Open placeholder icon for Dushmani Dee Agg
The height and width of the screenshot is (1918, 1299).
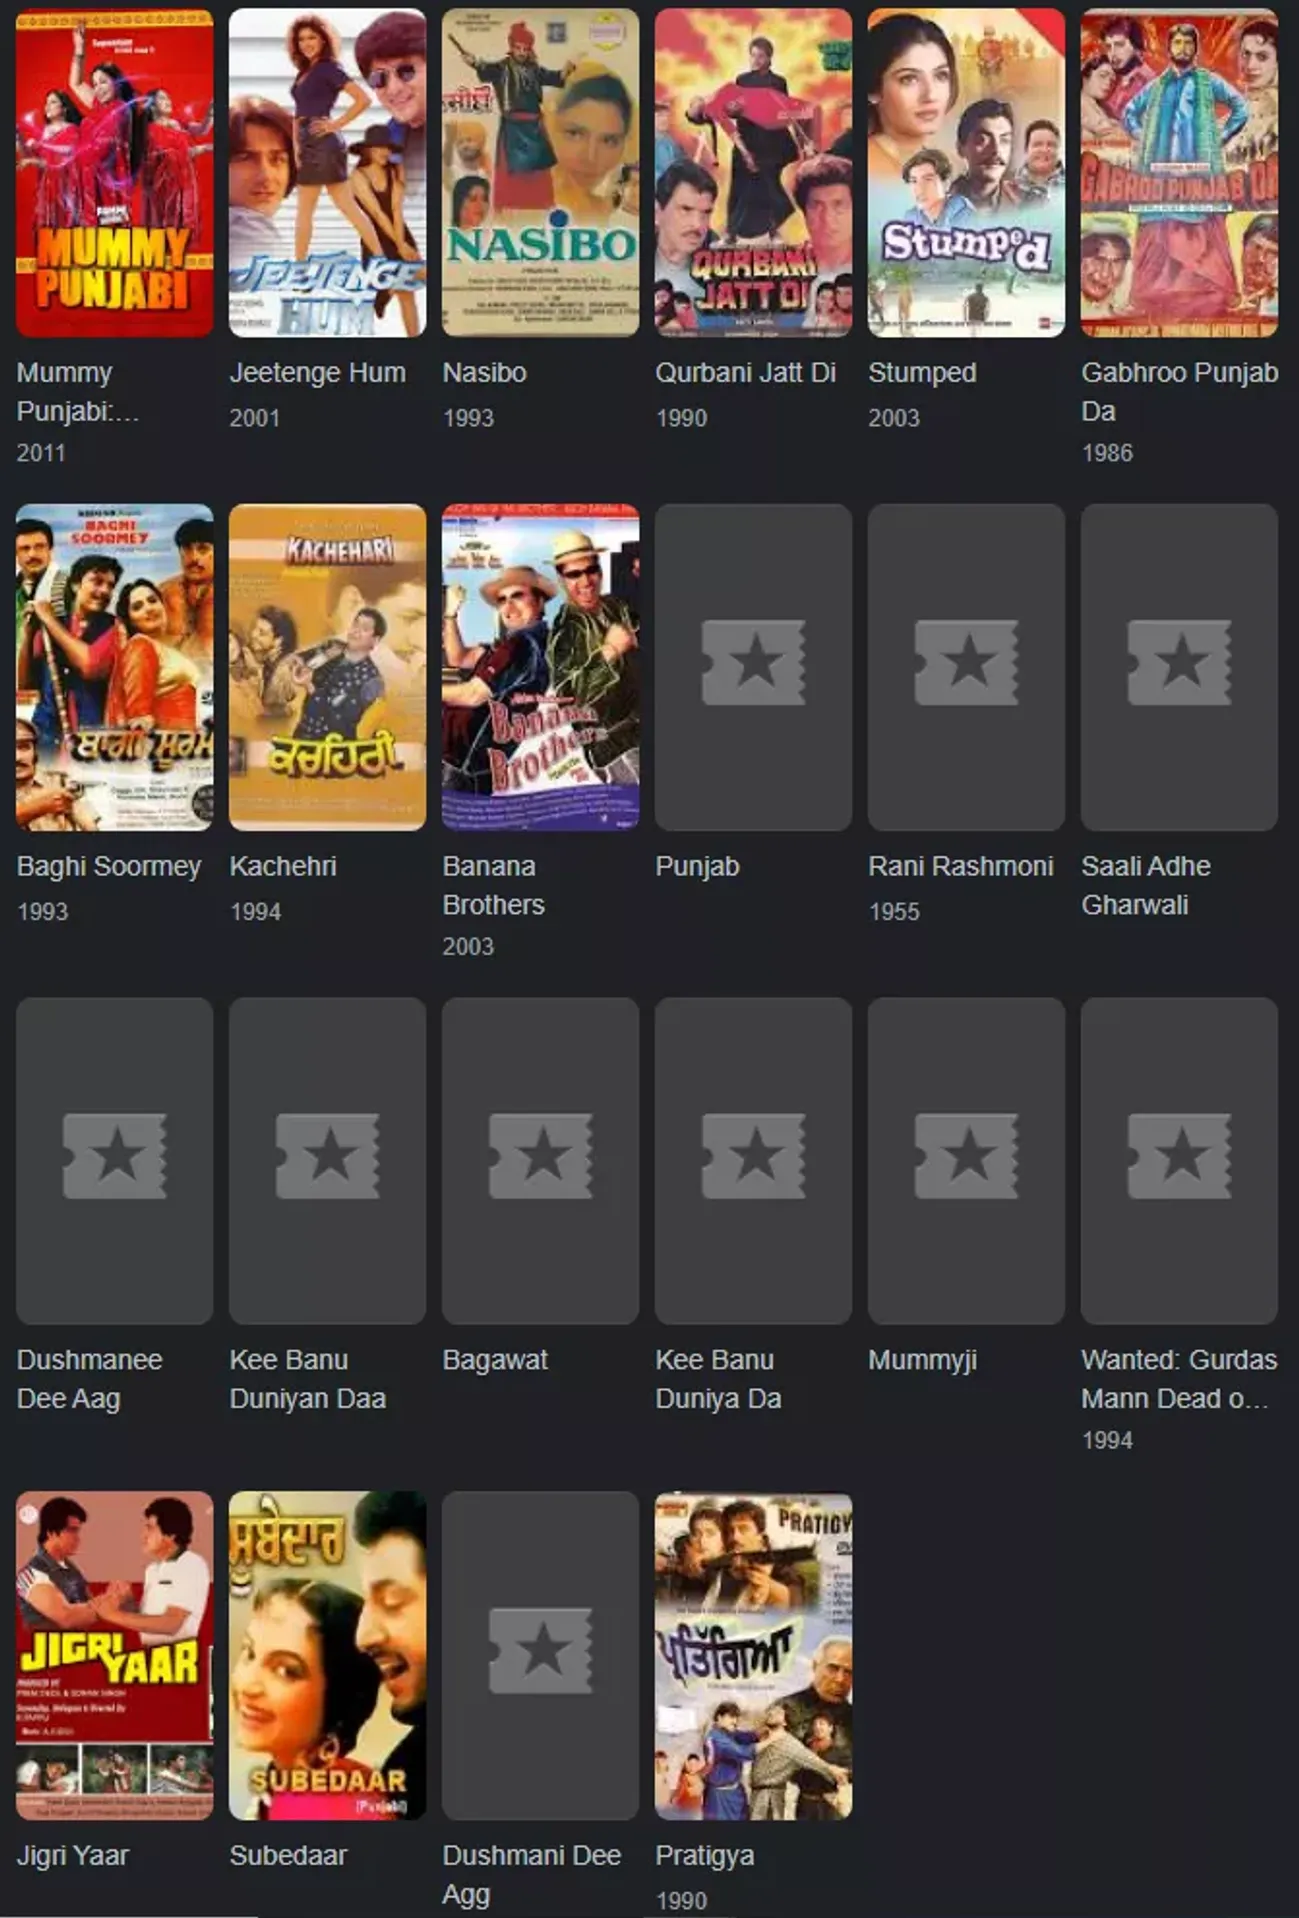point(540,1650)
